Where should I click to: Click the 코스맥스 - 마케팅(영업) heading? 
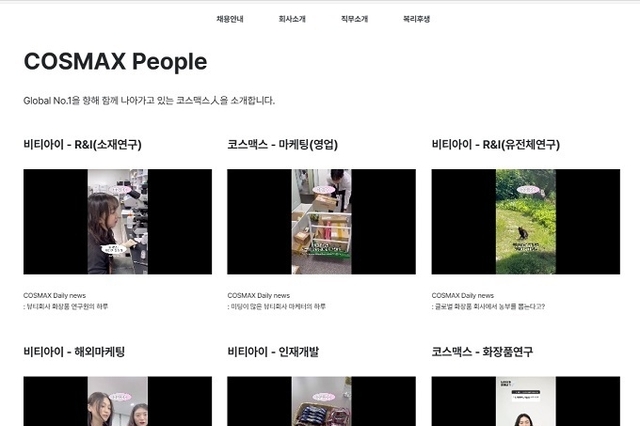(x=282, y=144)
